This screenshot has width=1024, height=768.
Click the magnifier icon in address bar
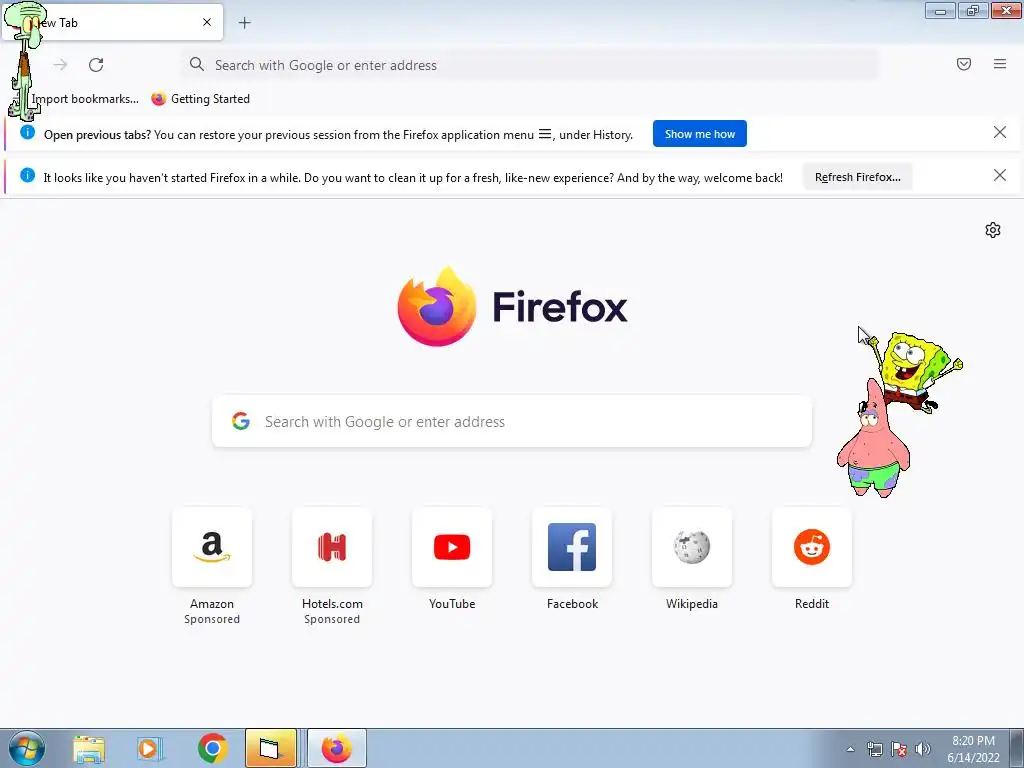[x=197, y=64]
